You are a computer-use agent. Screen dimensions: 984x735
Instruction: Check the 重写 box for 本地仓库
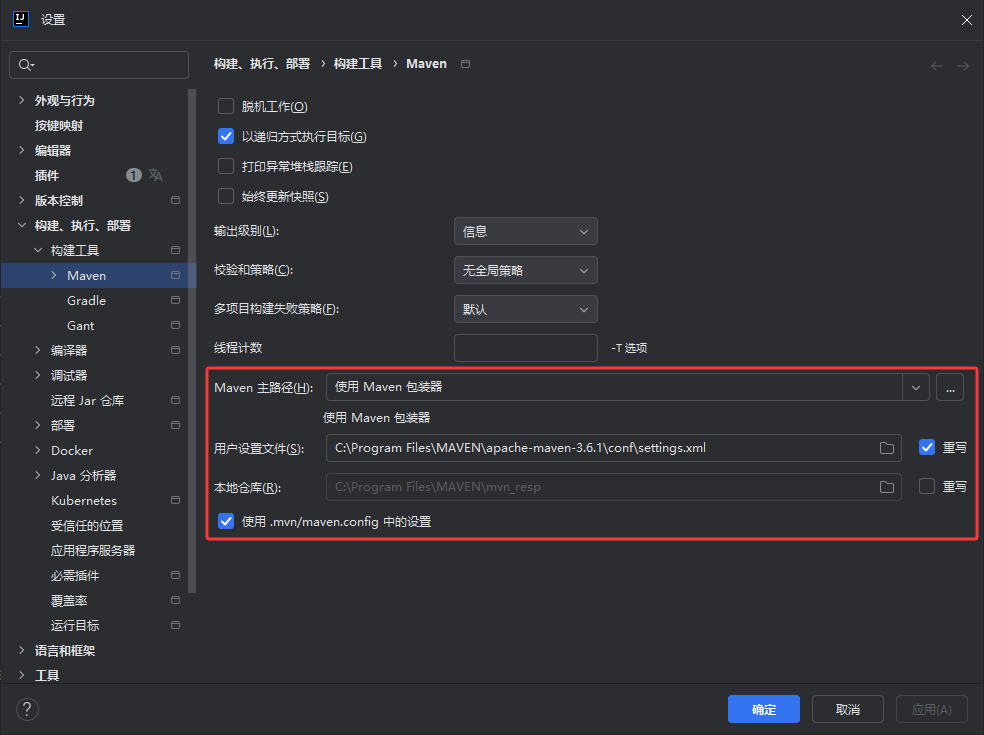[927, 487]
